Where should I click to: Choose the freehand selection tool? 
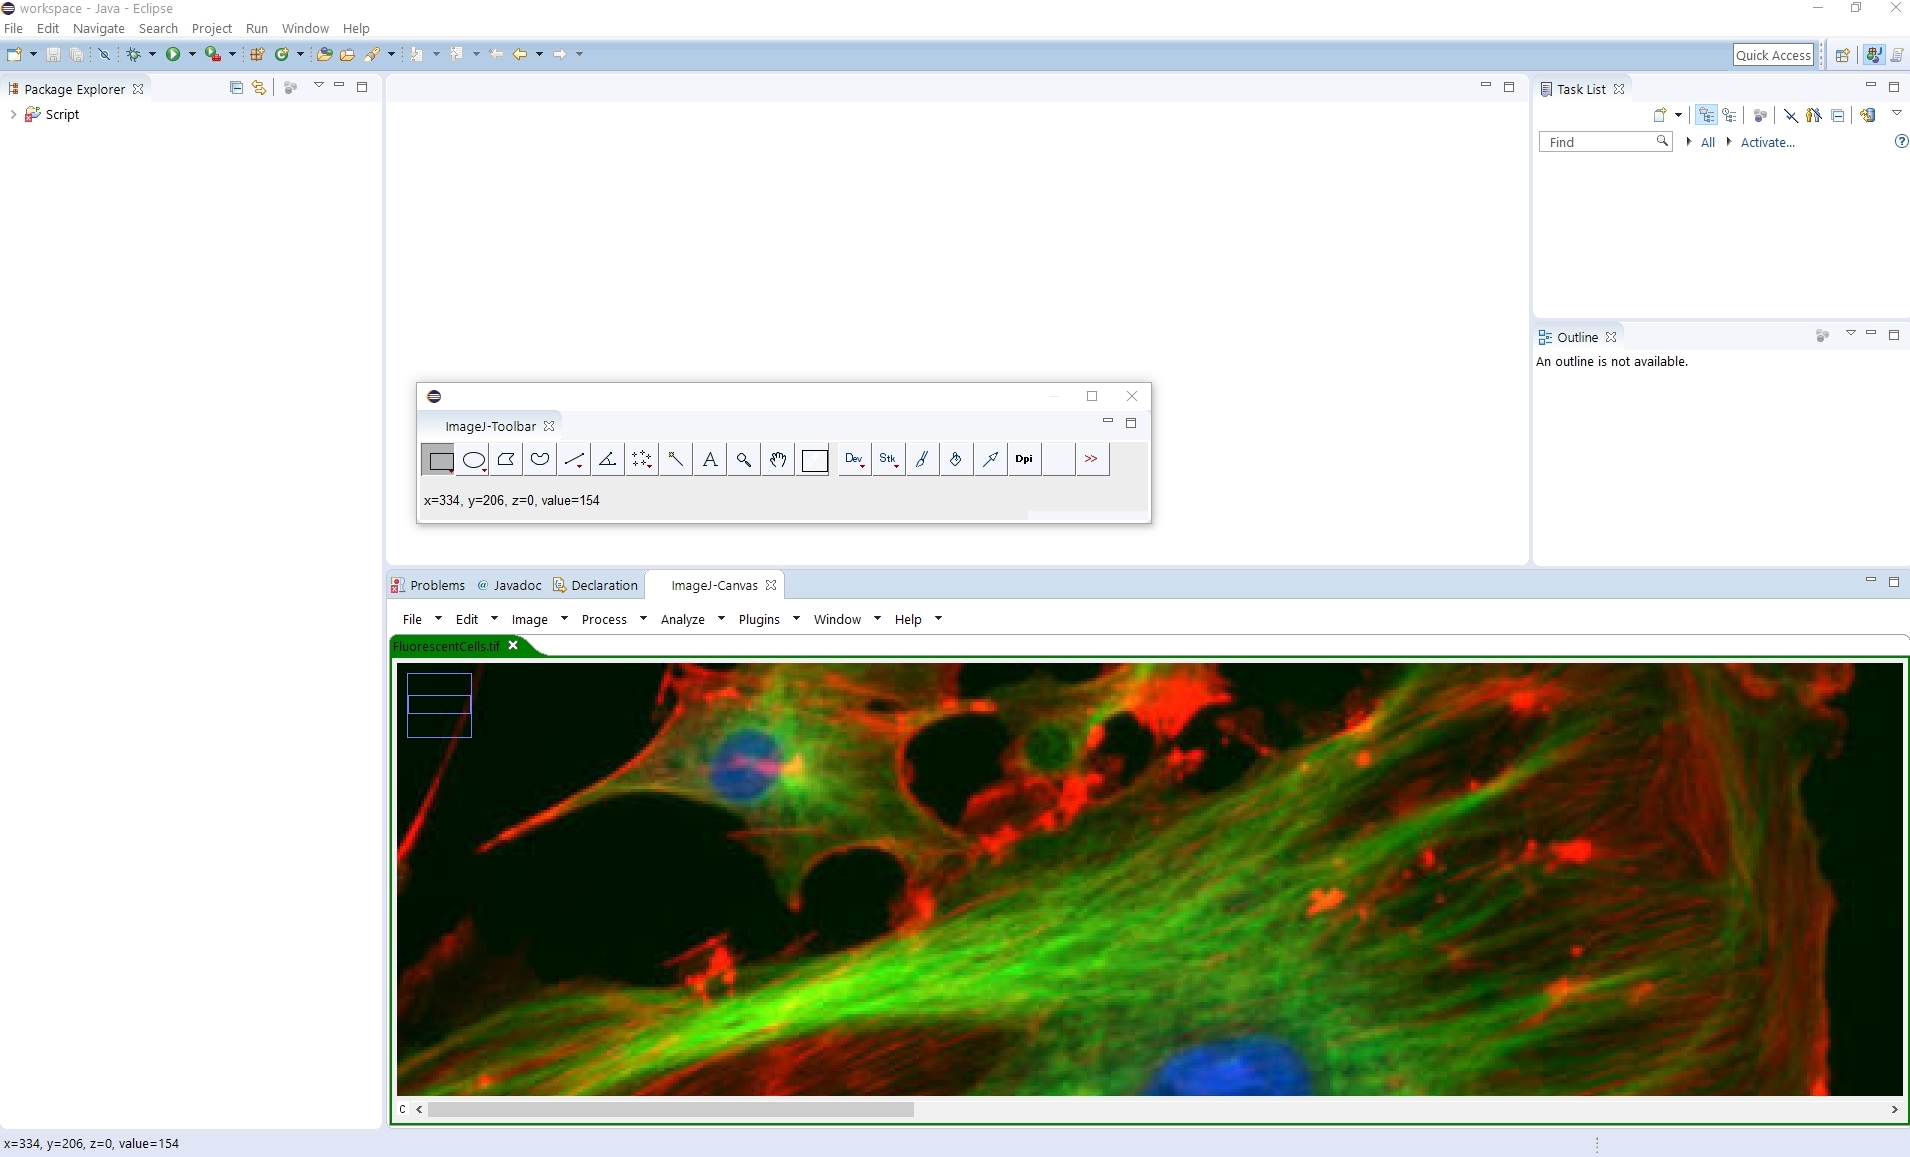pyautogui.click(x=540, y=459)
